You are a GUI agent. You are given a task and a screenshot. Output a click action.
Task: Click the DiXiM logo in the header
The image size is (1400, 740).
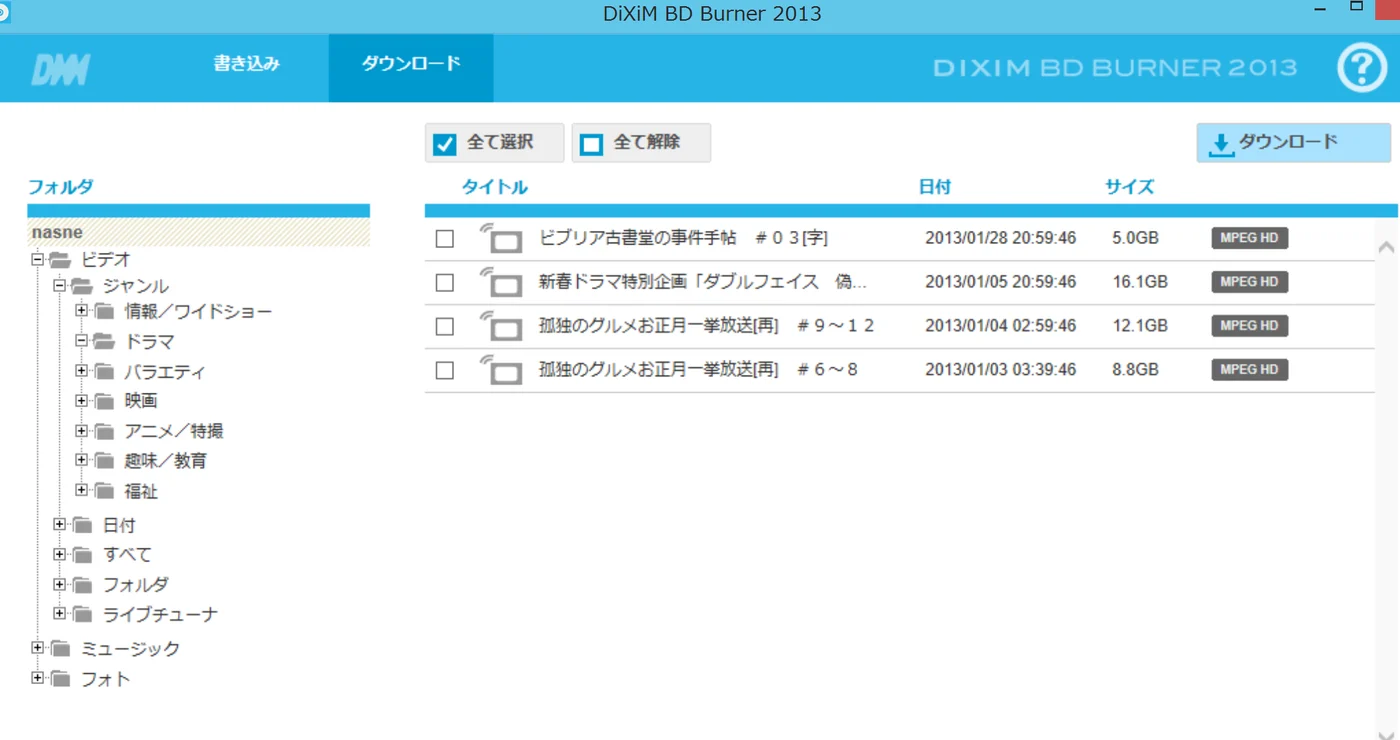tap(61, 68)
